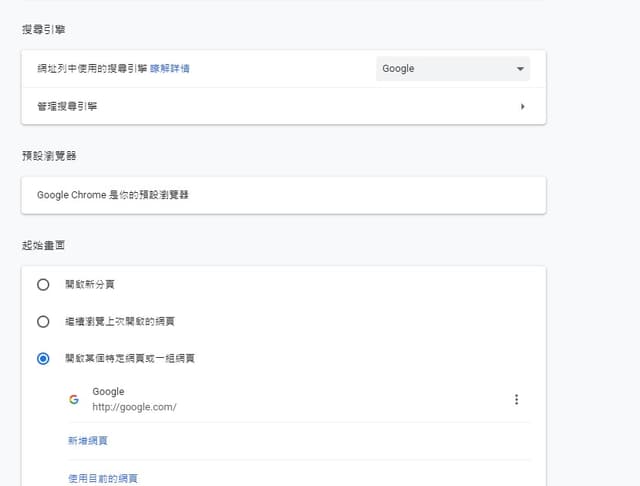Viewport: 640px width, 486px height.
Task: Click the Google favicon in startup pages
Action: coord(74,399)
